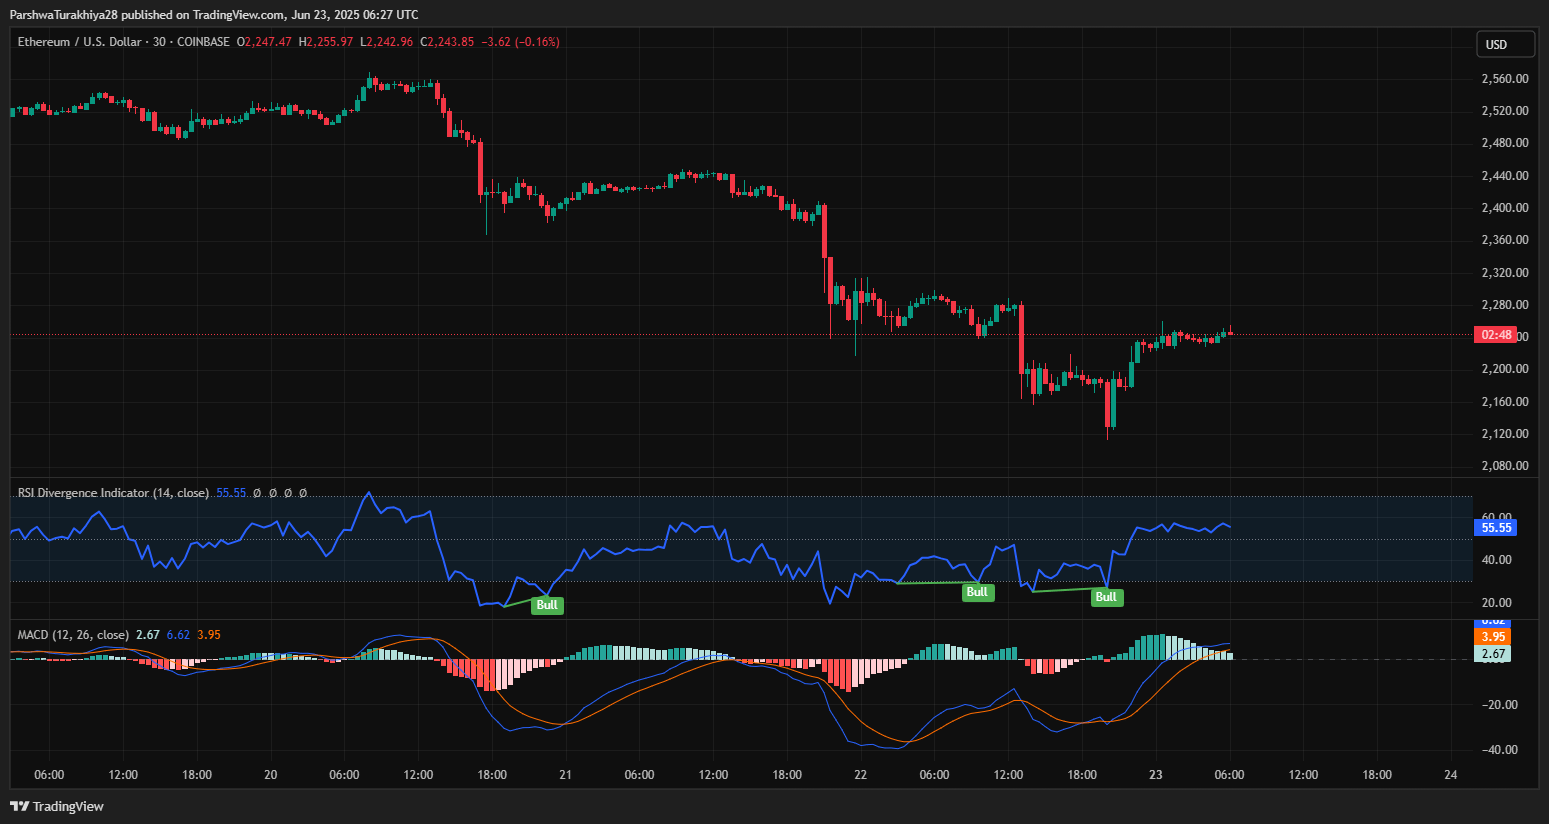Click the rightmost Bull label near RSI low

click(1106, 597)
